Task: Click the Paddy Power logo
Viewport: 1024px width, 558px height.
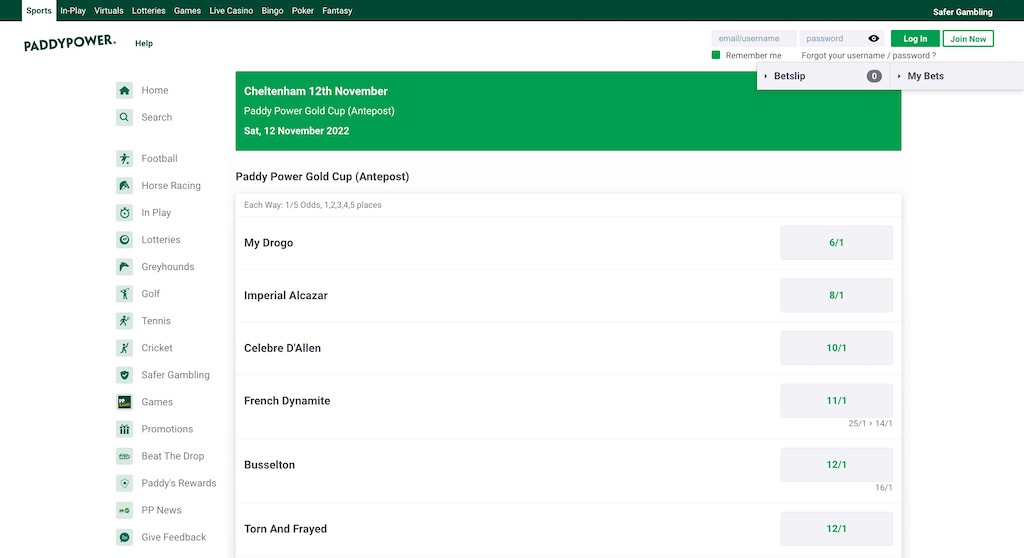Action: 70,43
